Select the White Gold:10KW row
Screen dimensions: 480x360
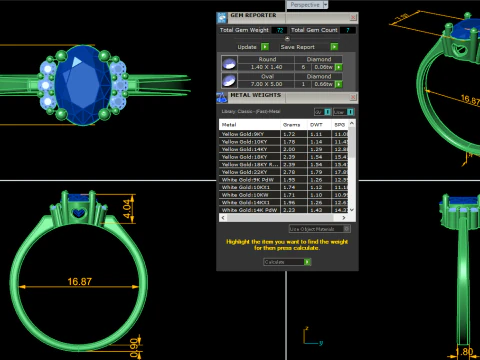pos(283,195)
